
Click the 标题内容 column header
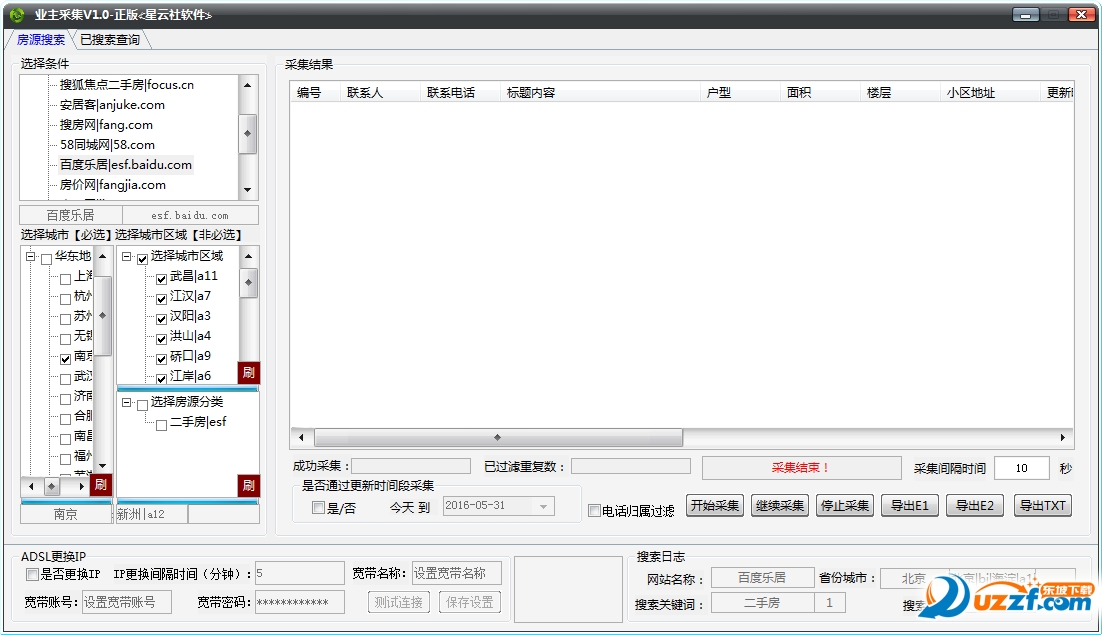coord(600,92)
